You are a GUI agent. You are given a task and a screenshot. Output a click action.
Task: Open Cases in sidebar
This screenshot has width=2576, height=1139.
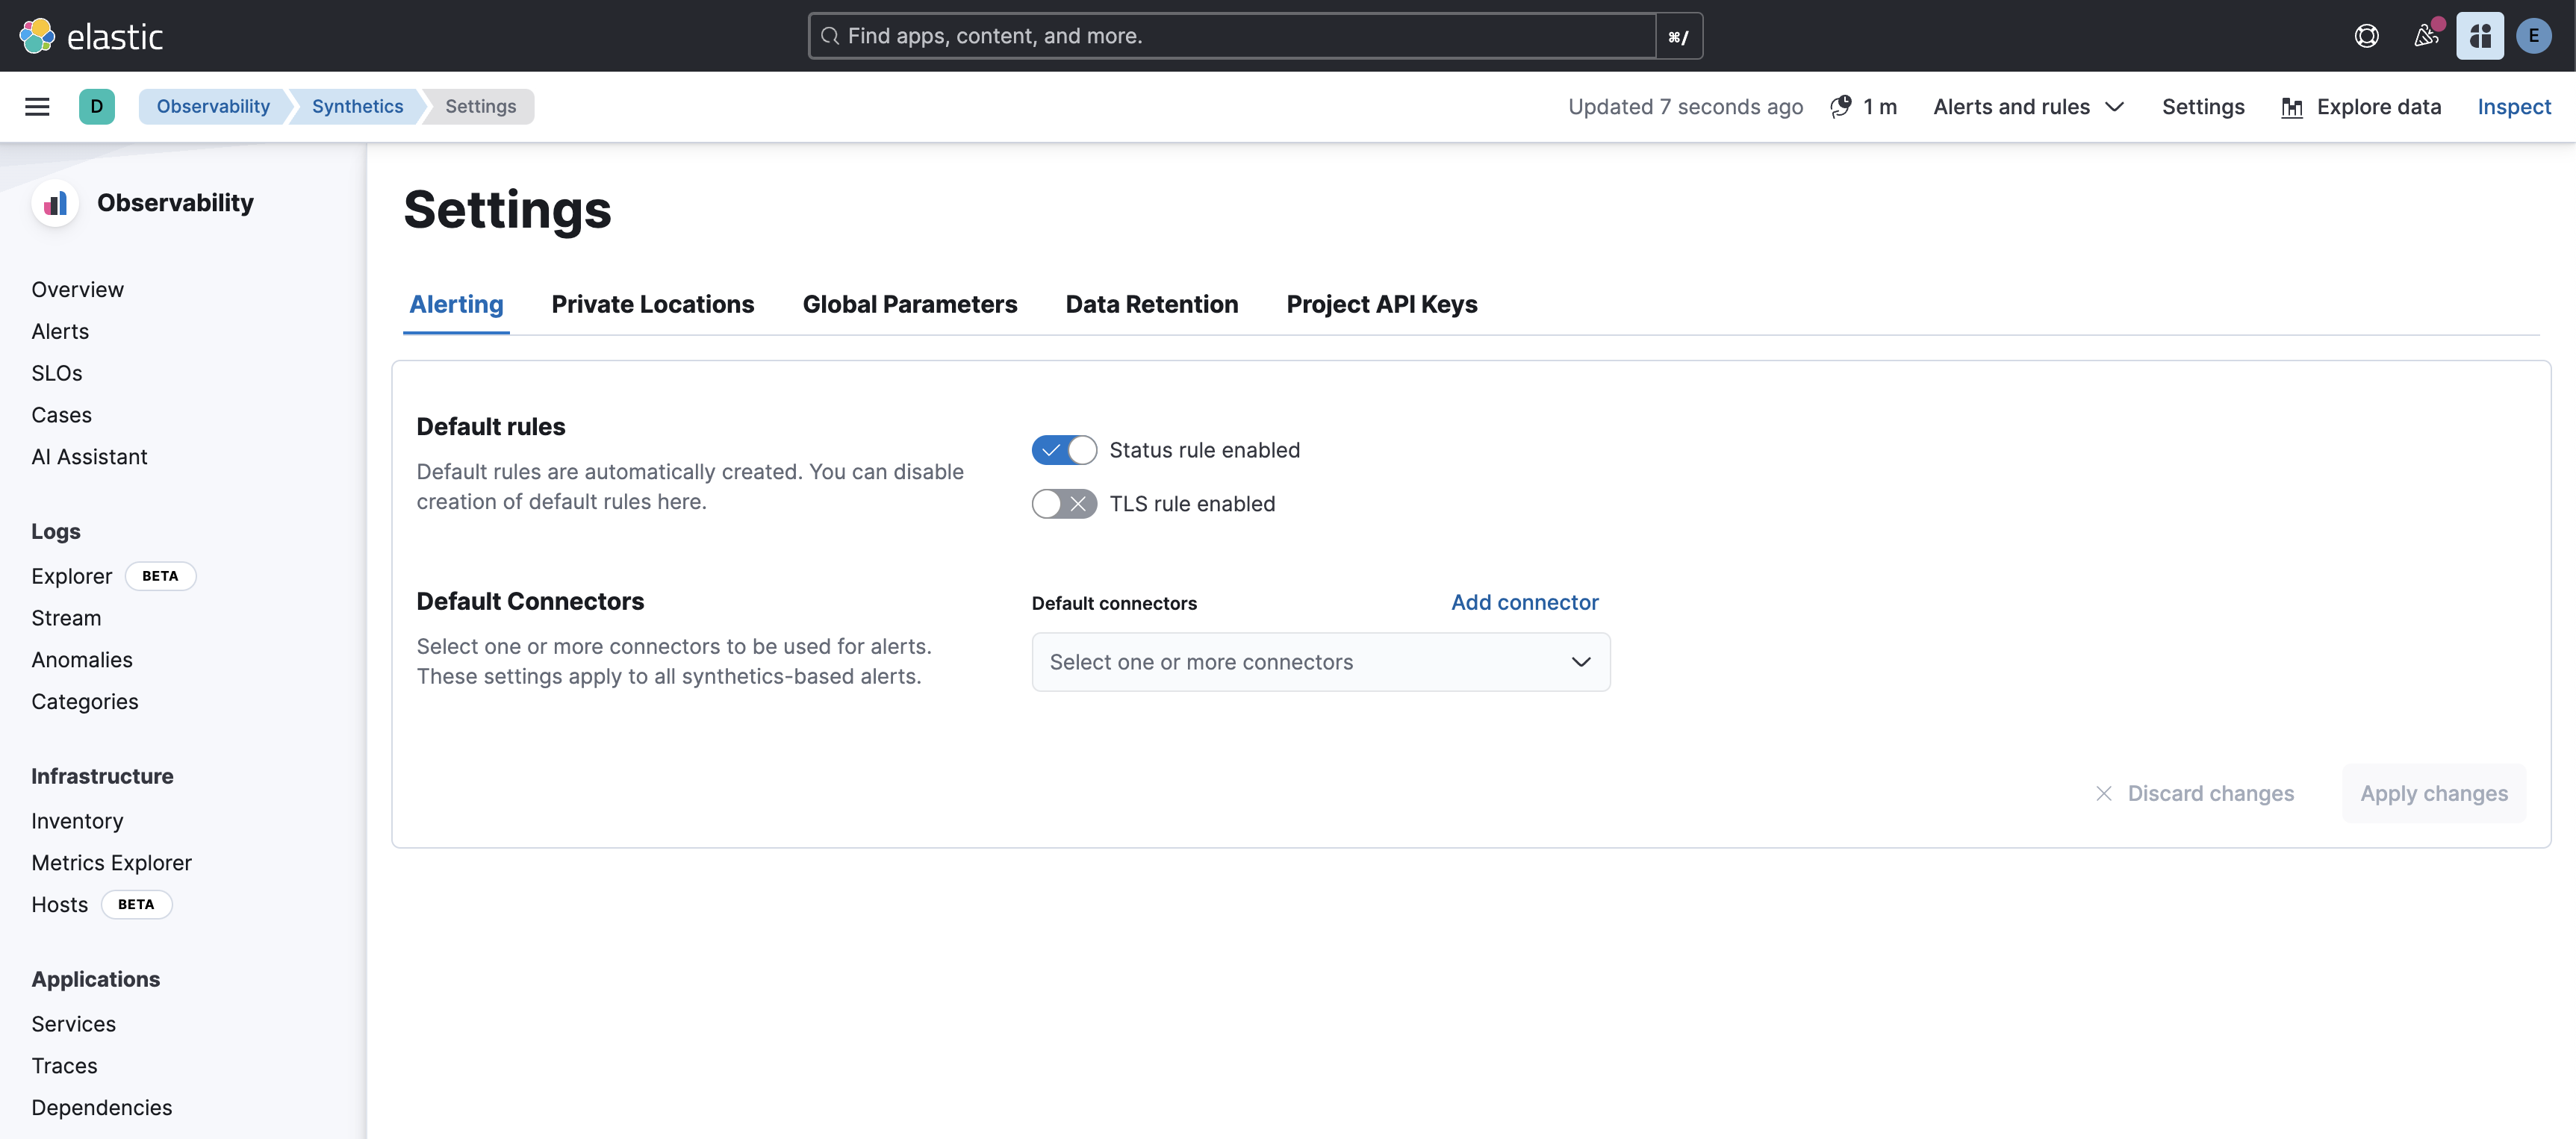tap(61, 415)
